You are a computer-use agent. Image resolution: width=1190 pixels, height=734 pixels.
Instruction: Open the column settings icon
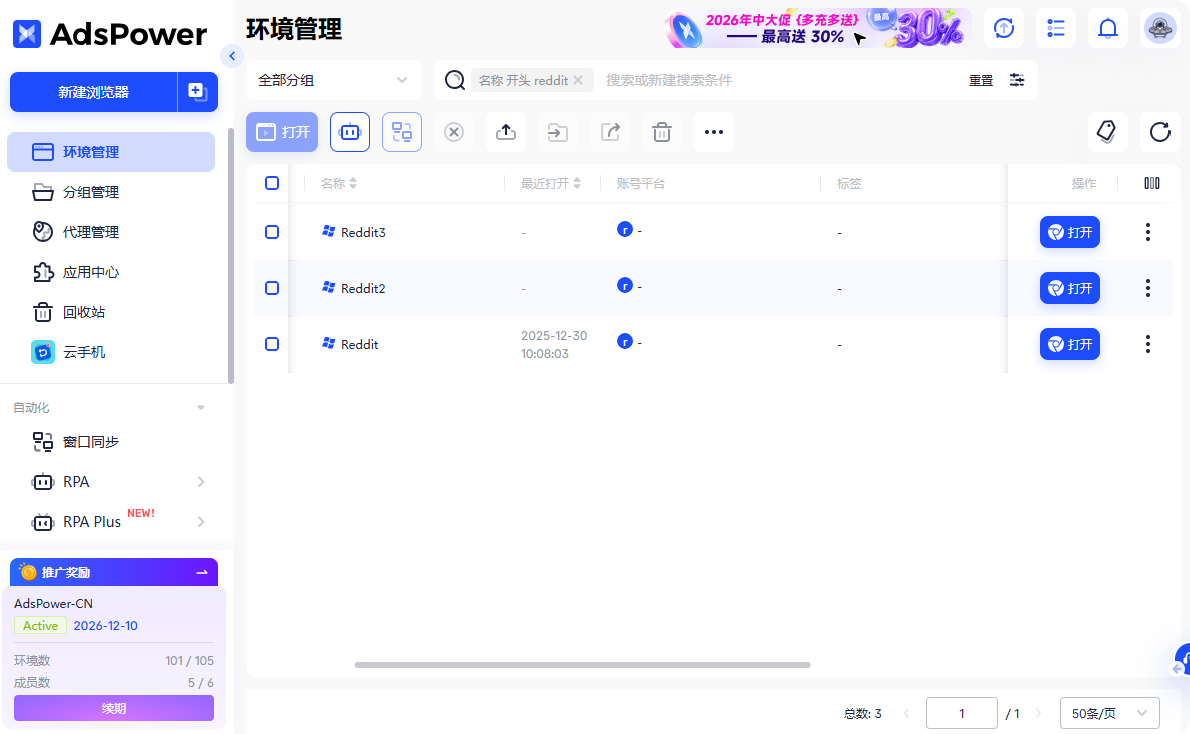pyautogui.click(x=1151, y=183)
